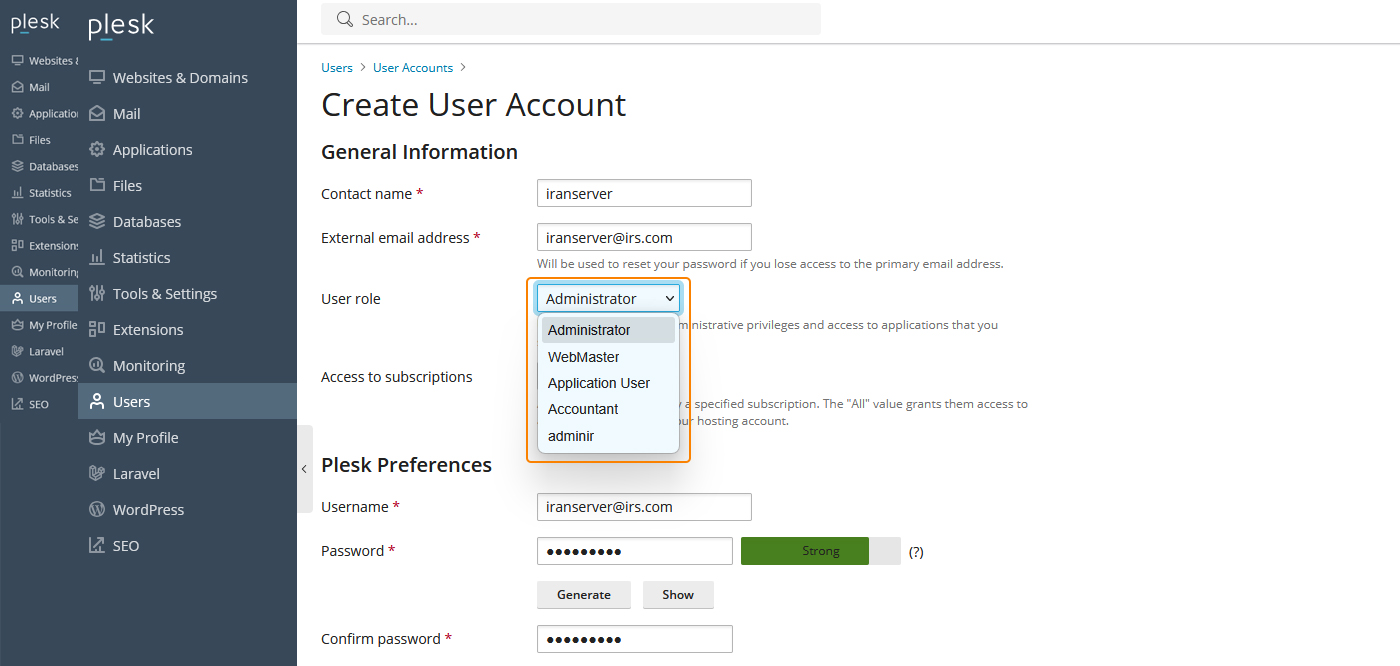
Task: Click the WordPress logo icon
Action: point(97,510)
